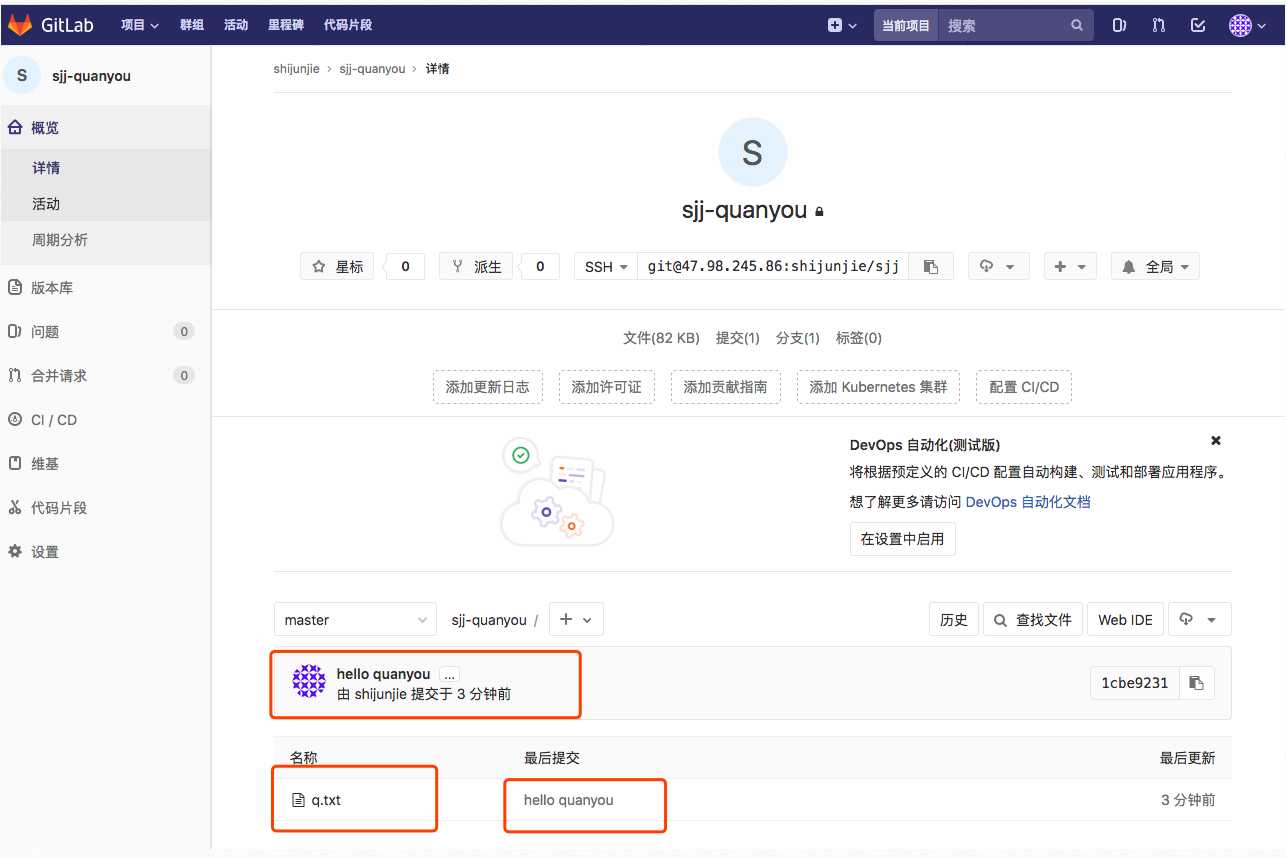Viewport: 1286px width, 858px height.
Task: Click the 查找文件 button
Action: 1031,620
